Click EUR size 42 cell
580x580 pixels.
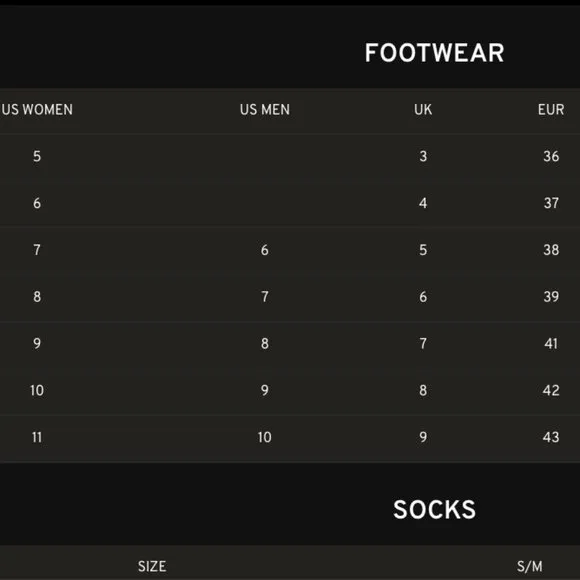pos(551,391)
